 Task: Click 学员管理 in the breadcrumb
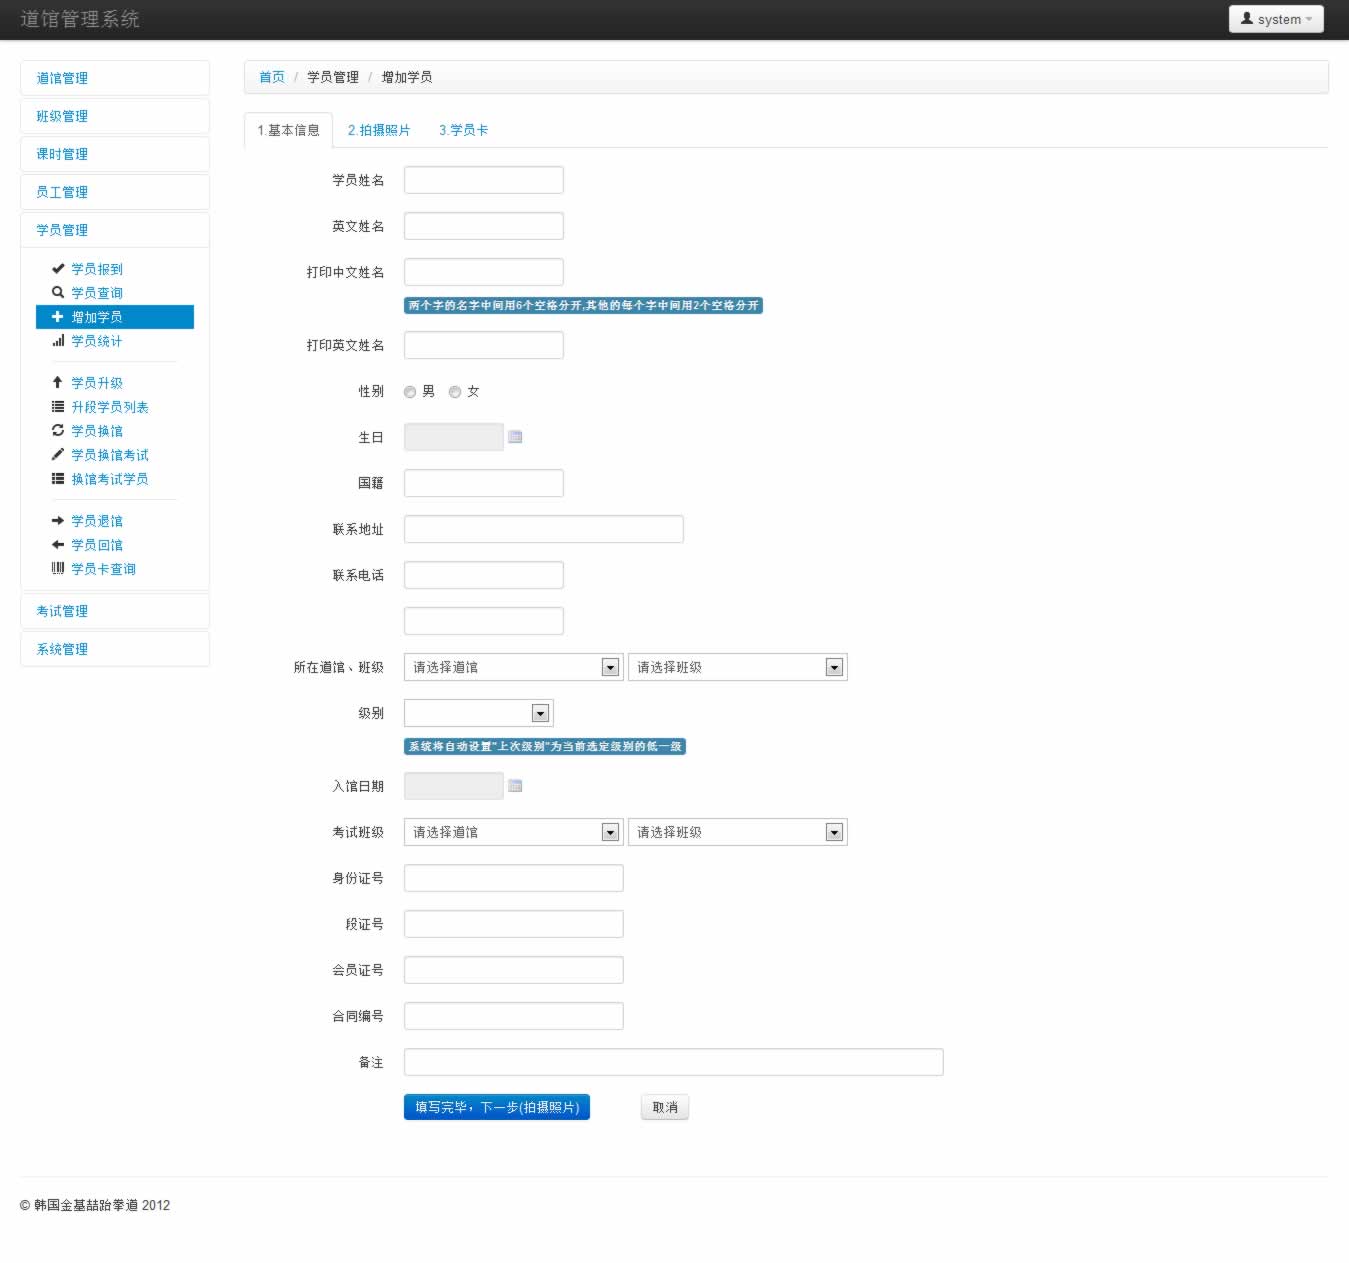333,77
